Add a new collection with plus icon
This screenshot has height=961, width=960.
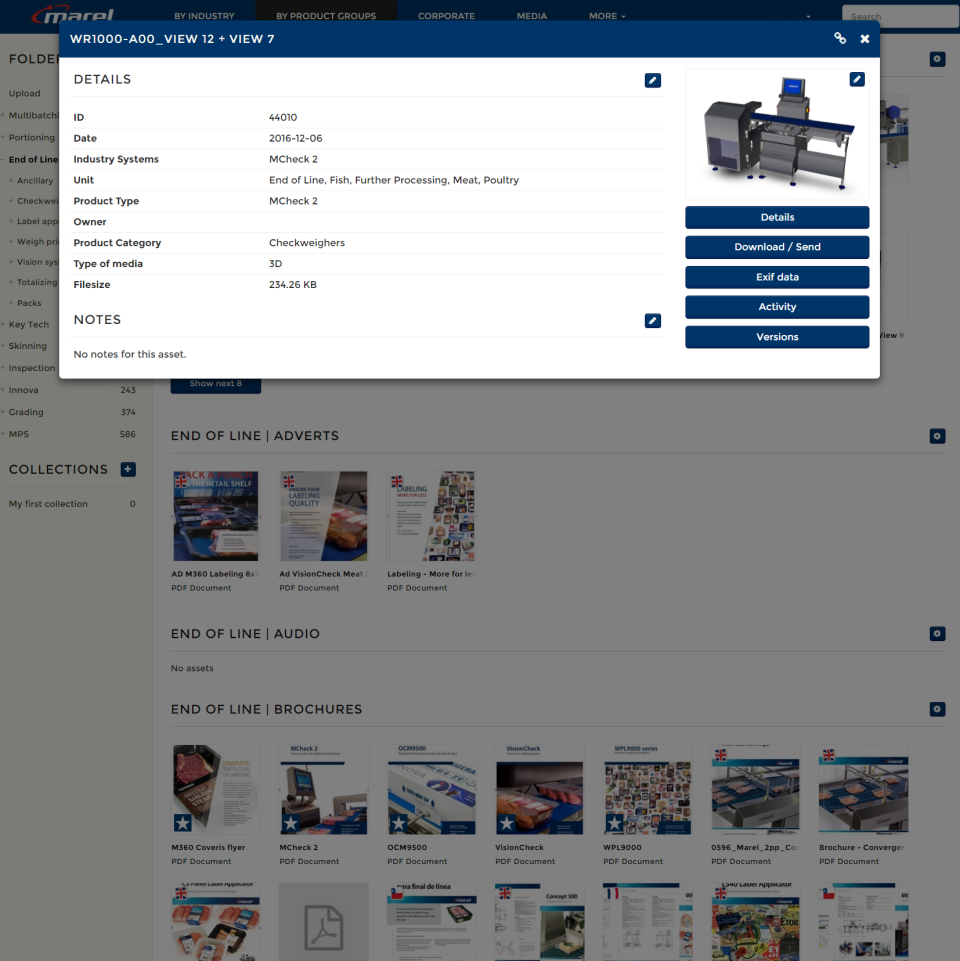point(128,469)
